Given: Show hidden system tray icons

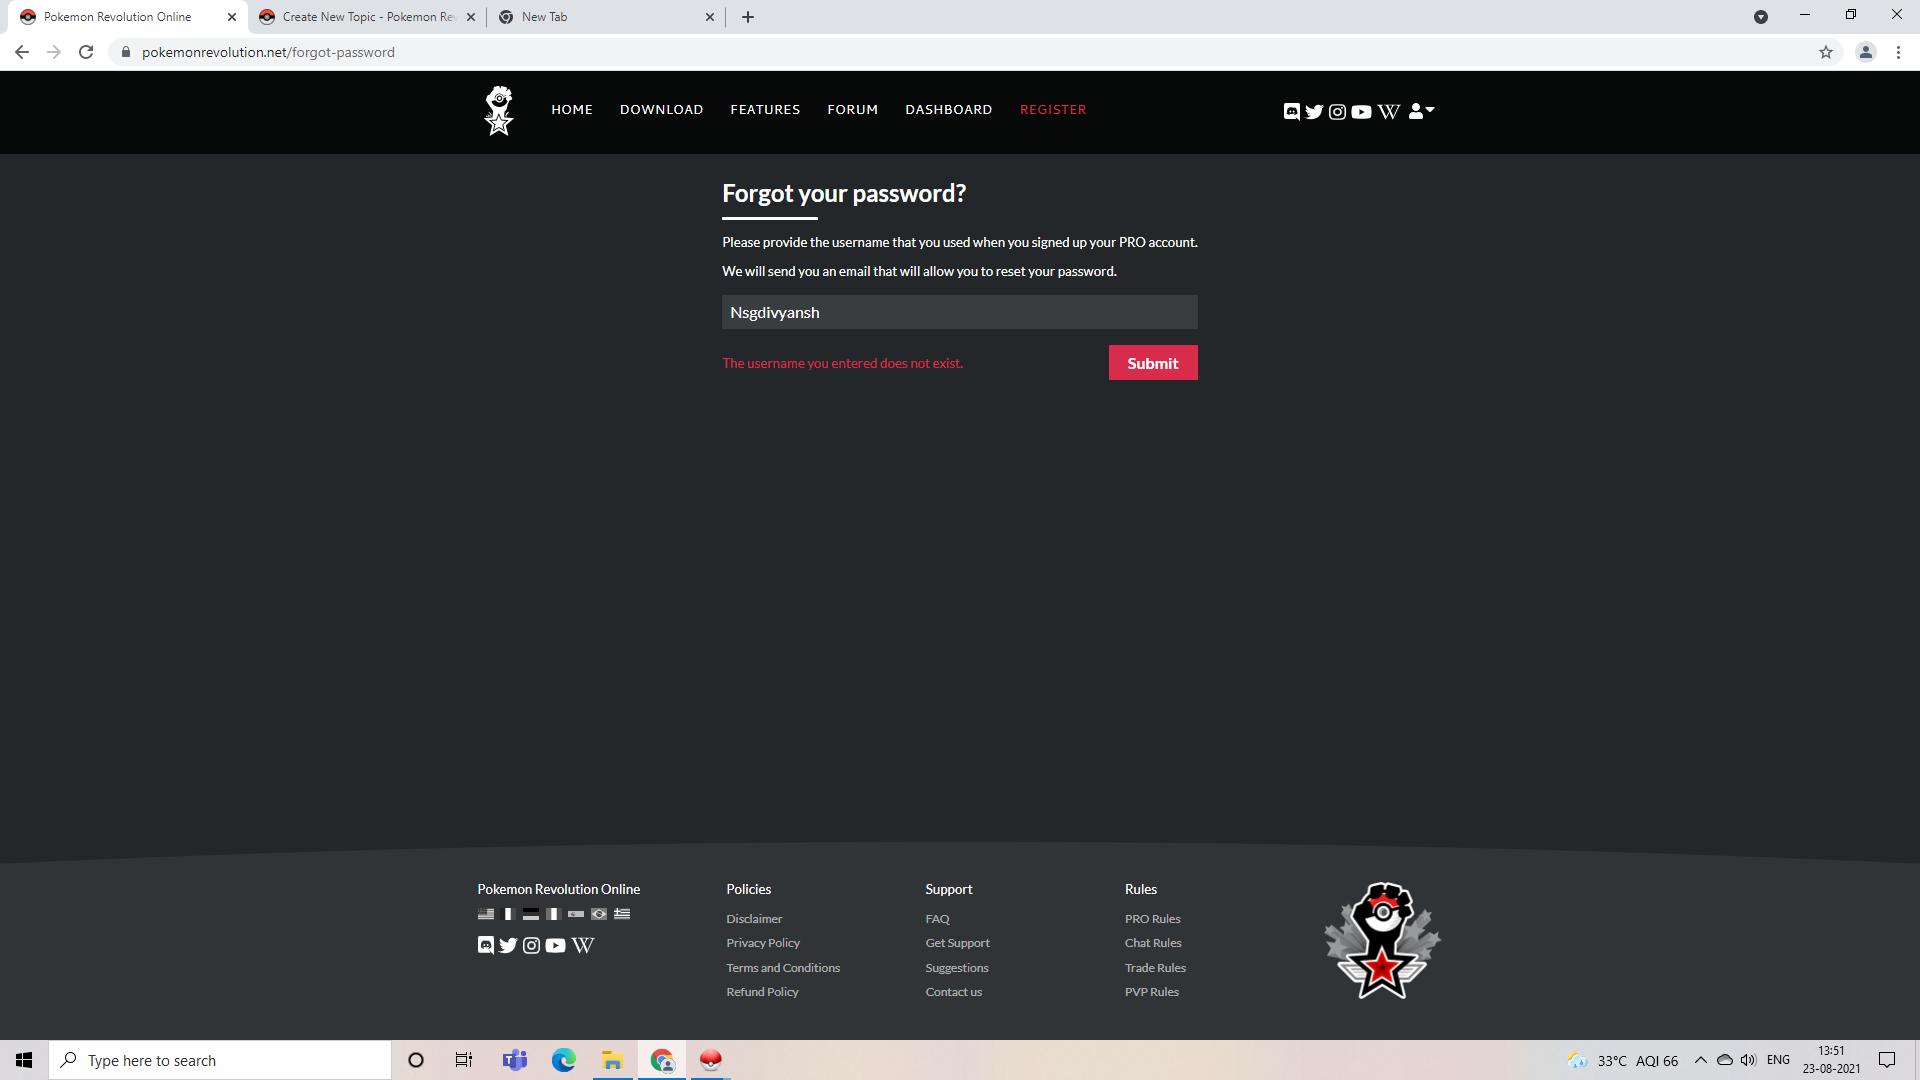Looking at the screenshot, I should pos(1700,1060).
